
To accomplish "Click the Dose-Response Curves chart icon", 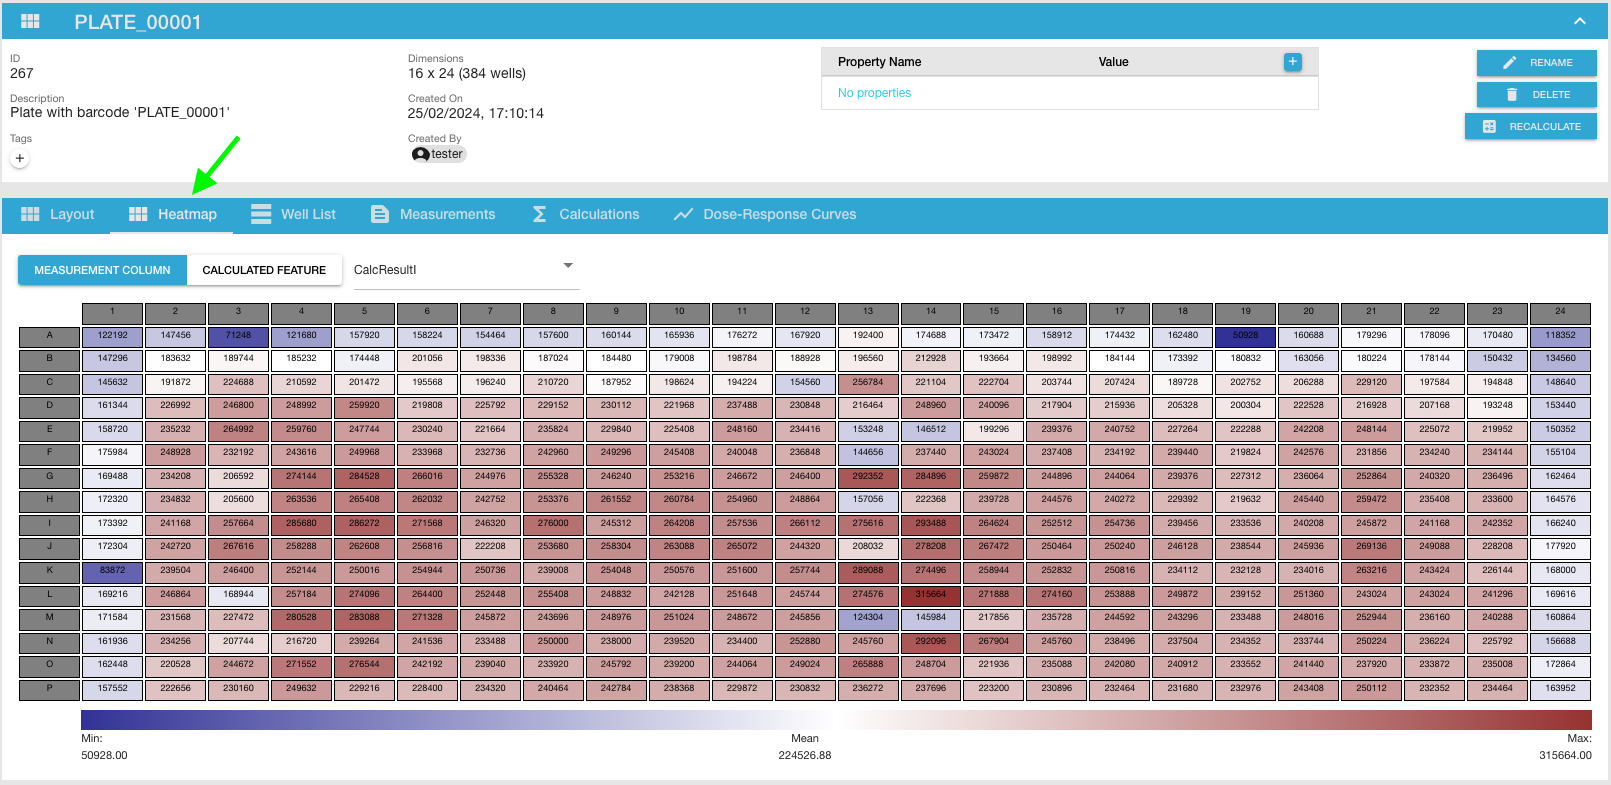I will (x=683, y=214).
